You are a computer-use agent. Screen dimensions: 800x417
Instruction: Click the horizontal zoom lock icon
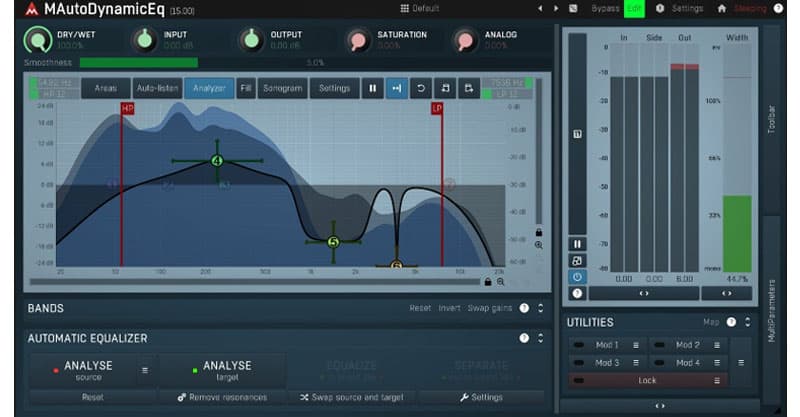[488, 282]
